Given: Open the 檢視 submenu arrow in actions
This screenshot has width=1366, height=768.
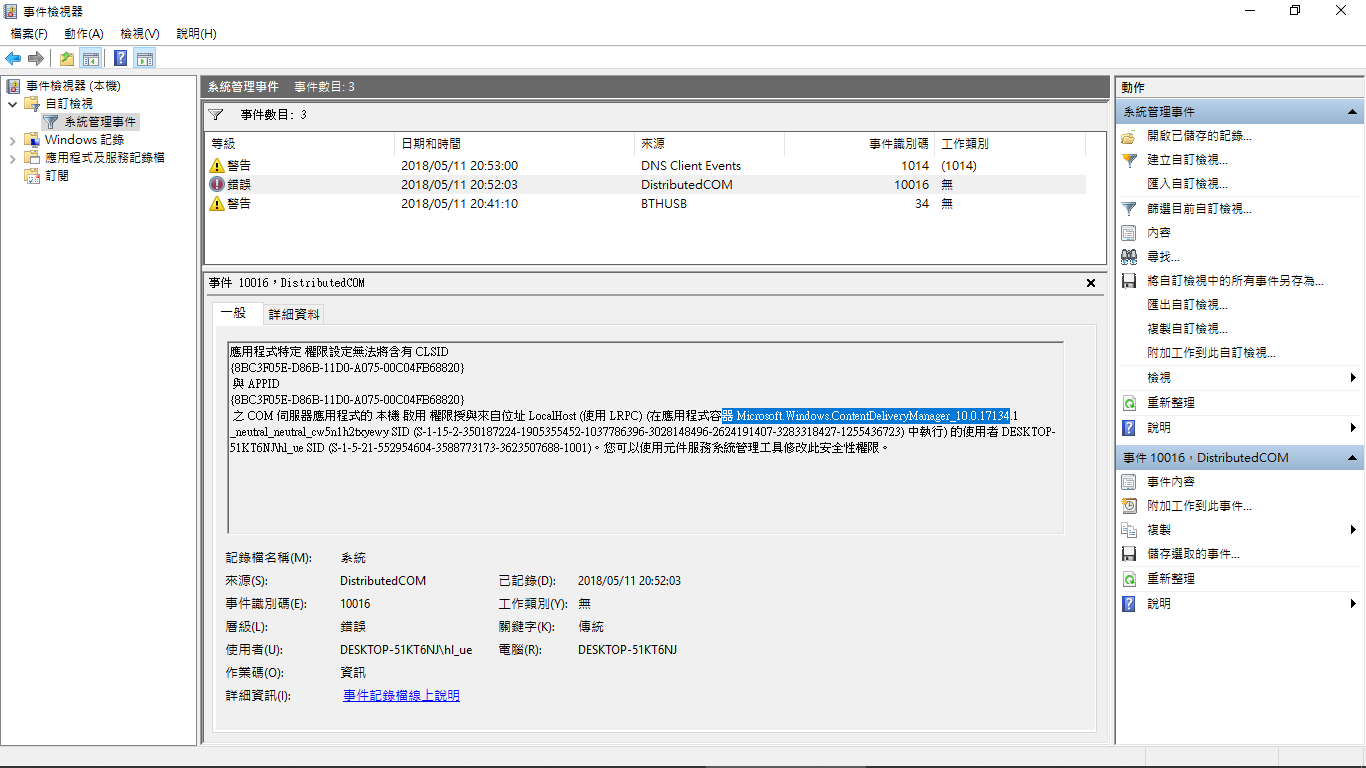Looking at the screenshot, I should pyautogui.click(x=1353, y=378).
